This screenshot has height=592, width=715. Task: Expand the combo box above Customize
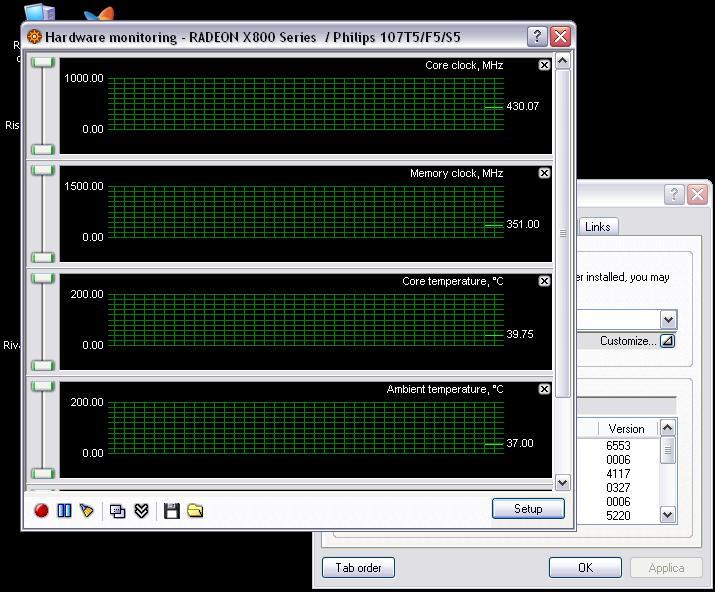tap(668, 320)
